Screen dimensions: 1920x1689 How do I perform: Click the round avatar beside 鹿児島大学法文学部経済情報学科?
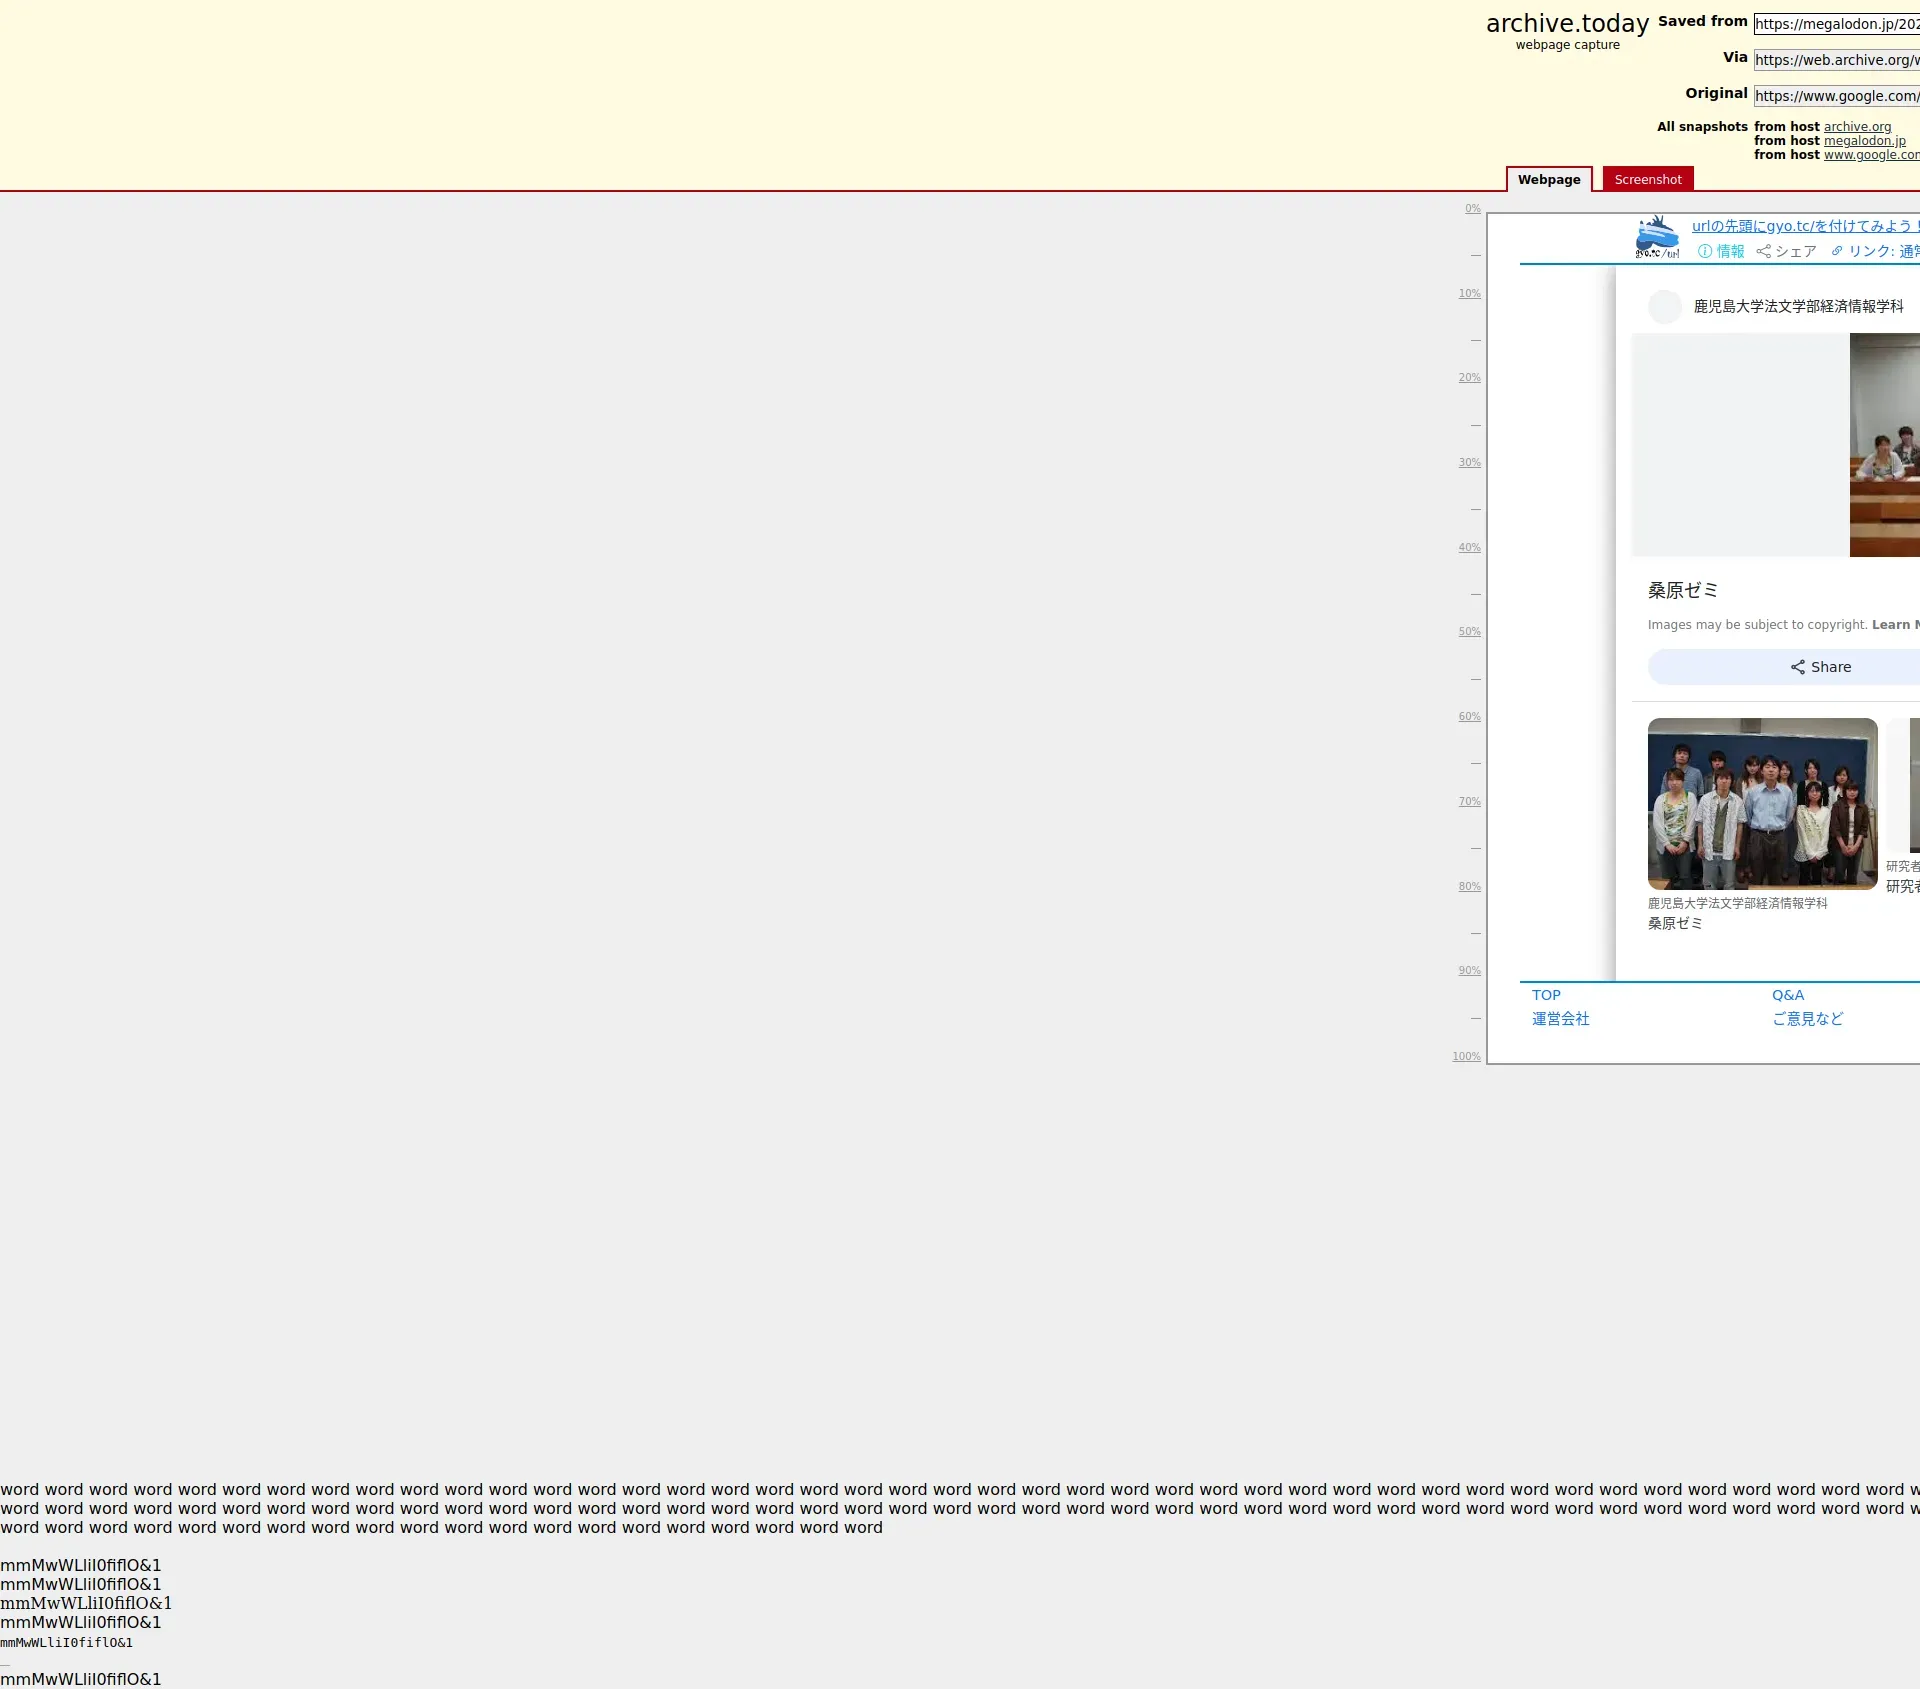(1665, 306)
